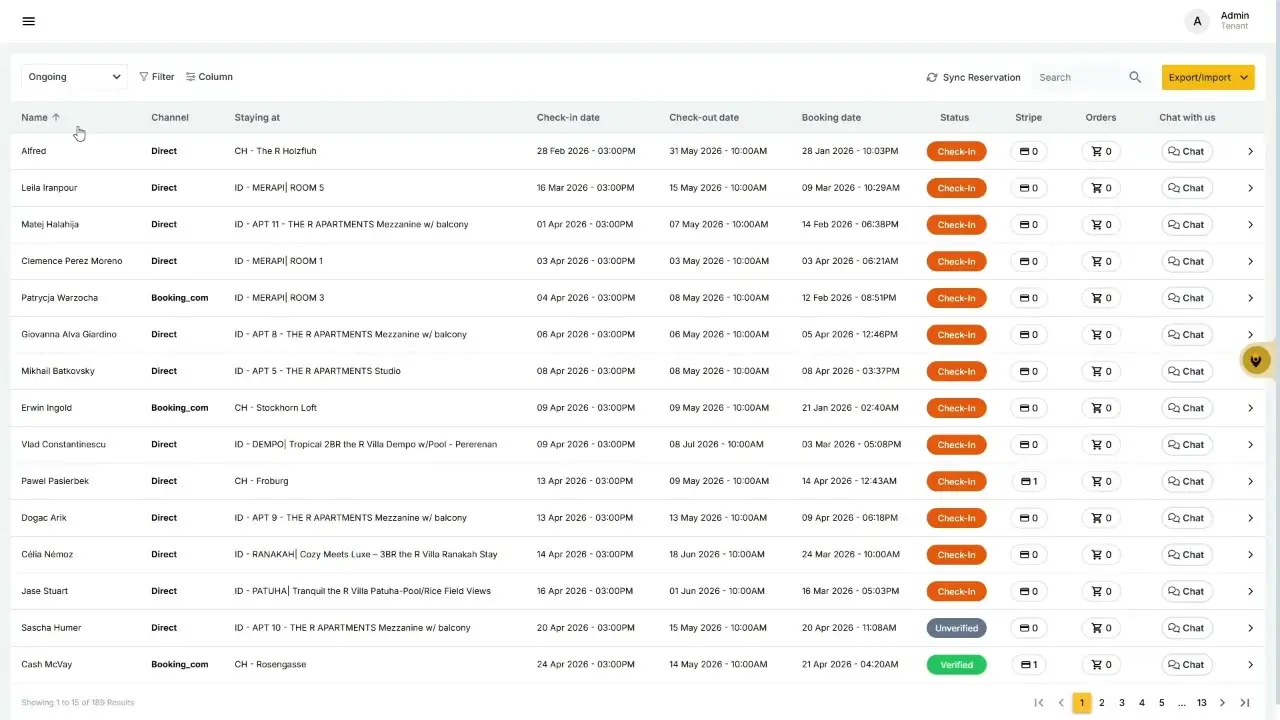Click CH - Rosengasse property text
The height and width of the screenshot is (720, 1280).
[270, 665]
